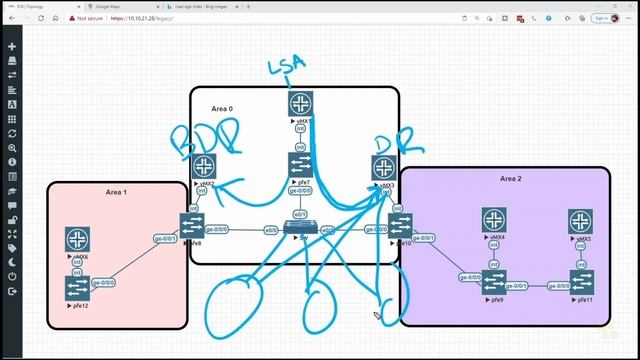640x360 pixels.
Task: Click the ge-0/0/0 label left of pfe11
Action: (559, 286)
